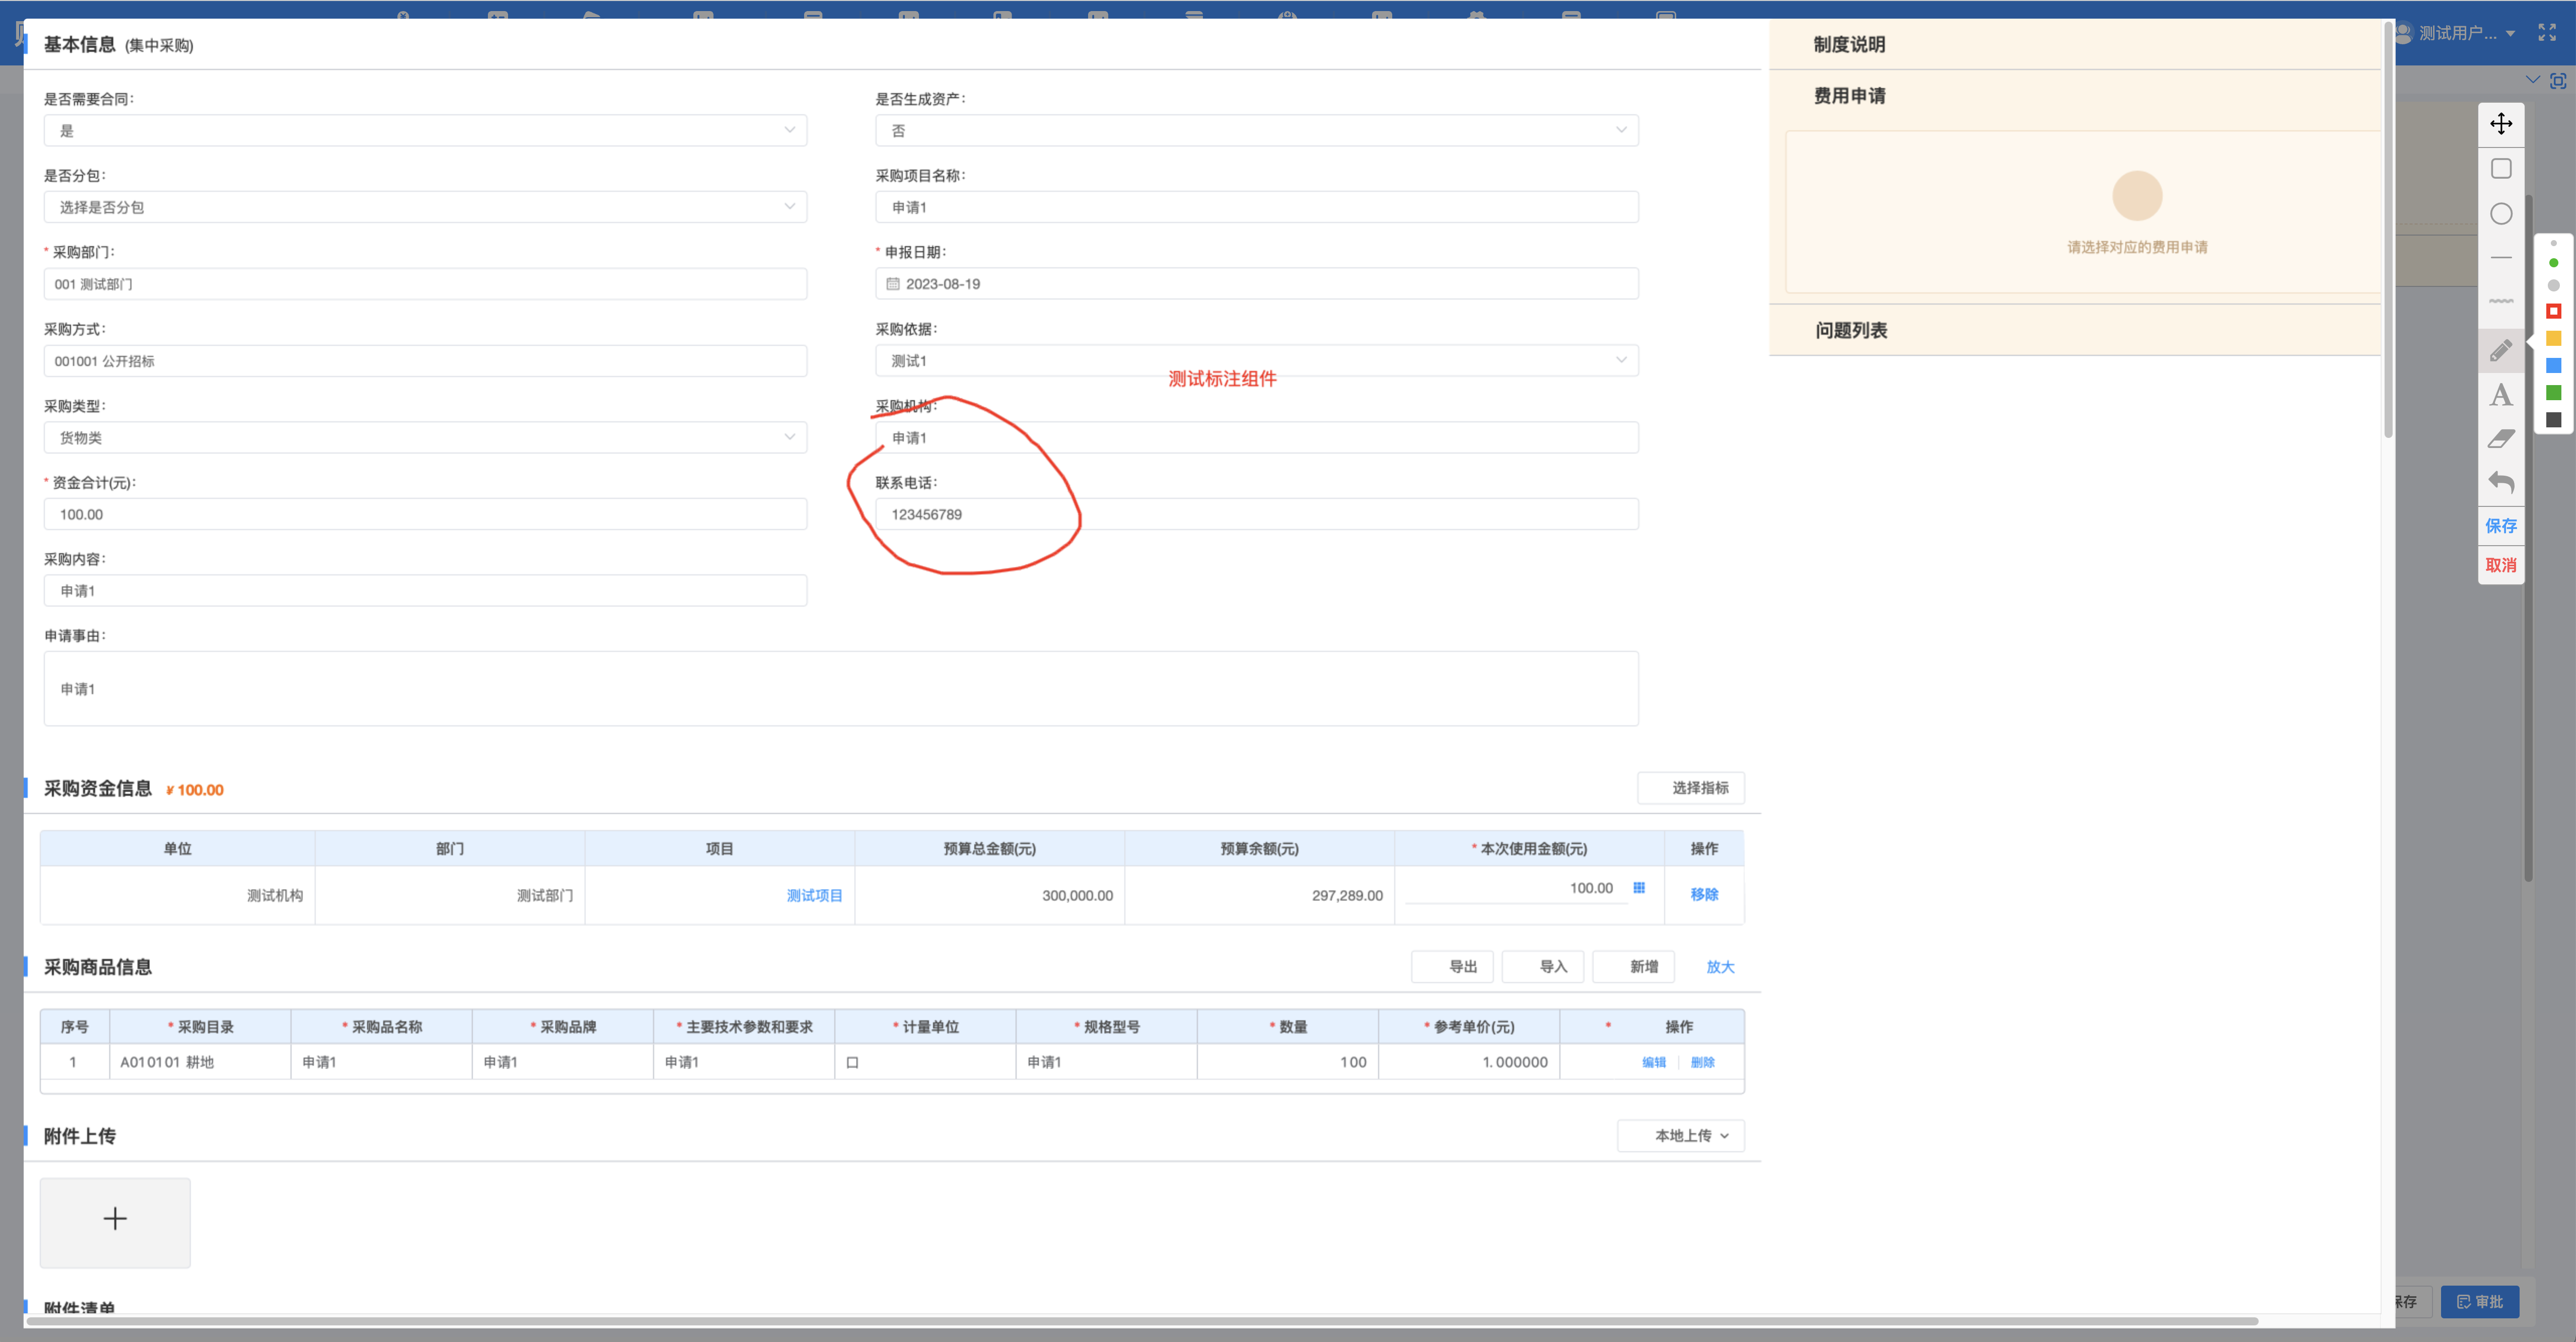Open the 是否生成资产 dropdown

[1257, 130]
